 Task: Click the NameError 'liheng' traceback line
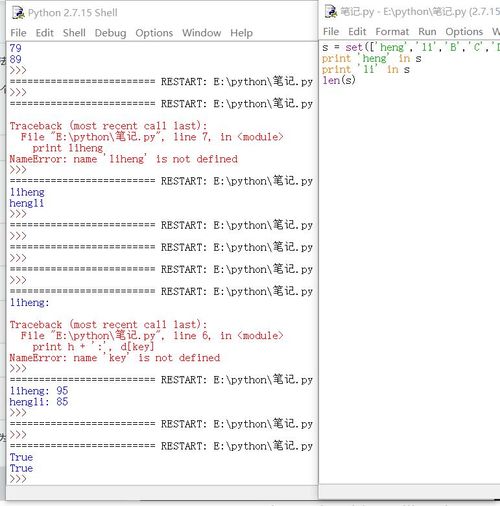tap(123, 159)
